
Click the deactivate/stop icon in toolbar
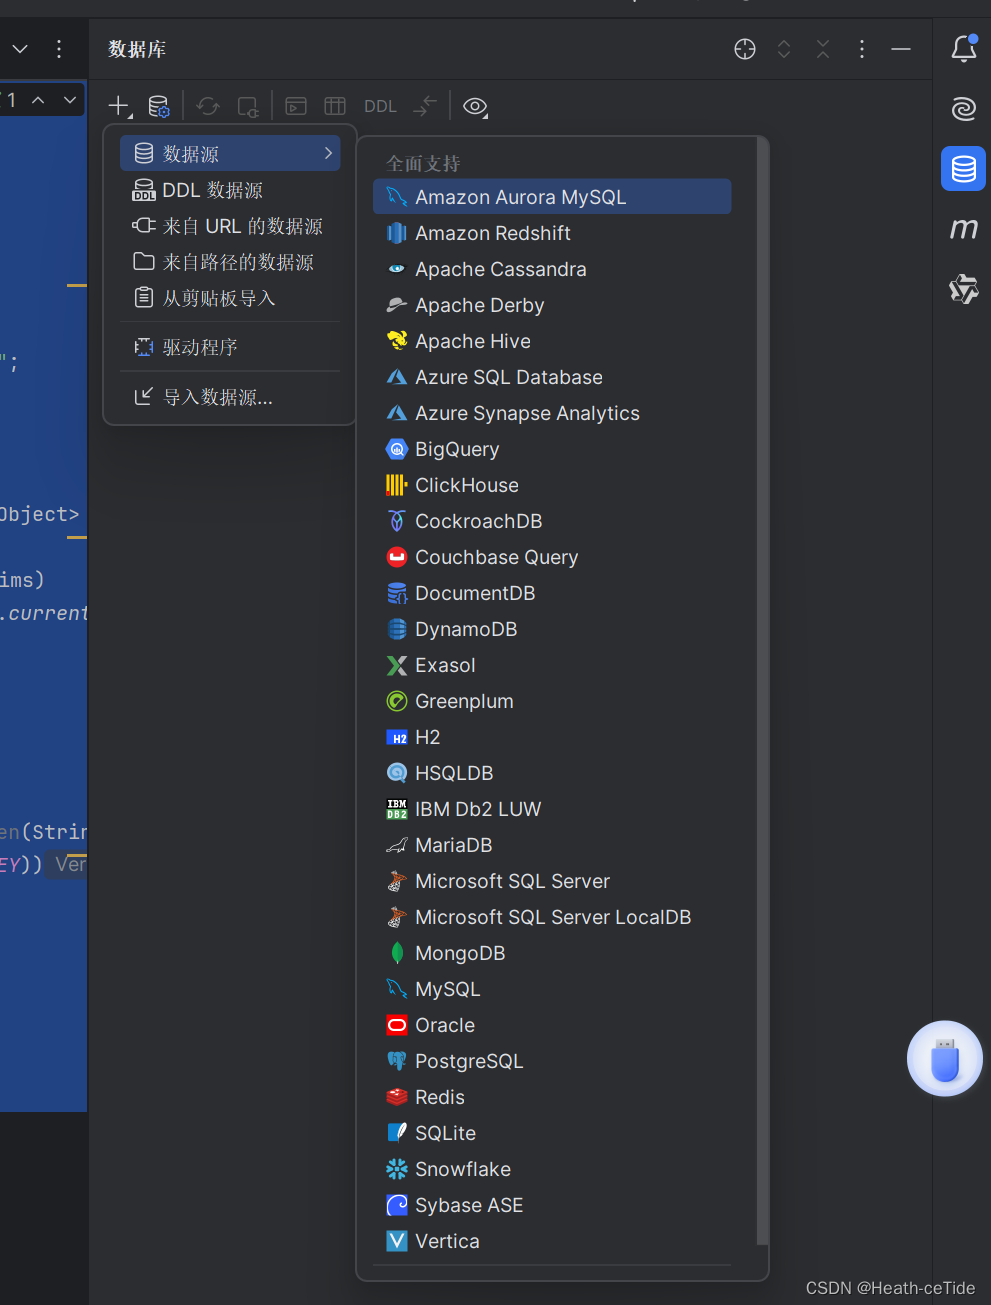click(248, 106)
